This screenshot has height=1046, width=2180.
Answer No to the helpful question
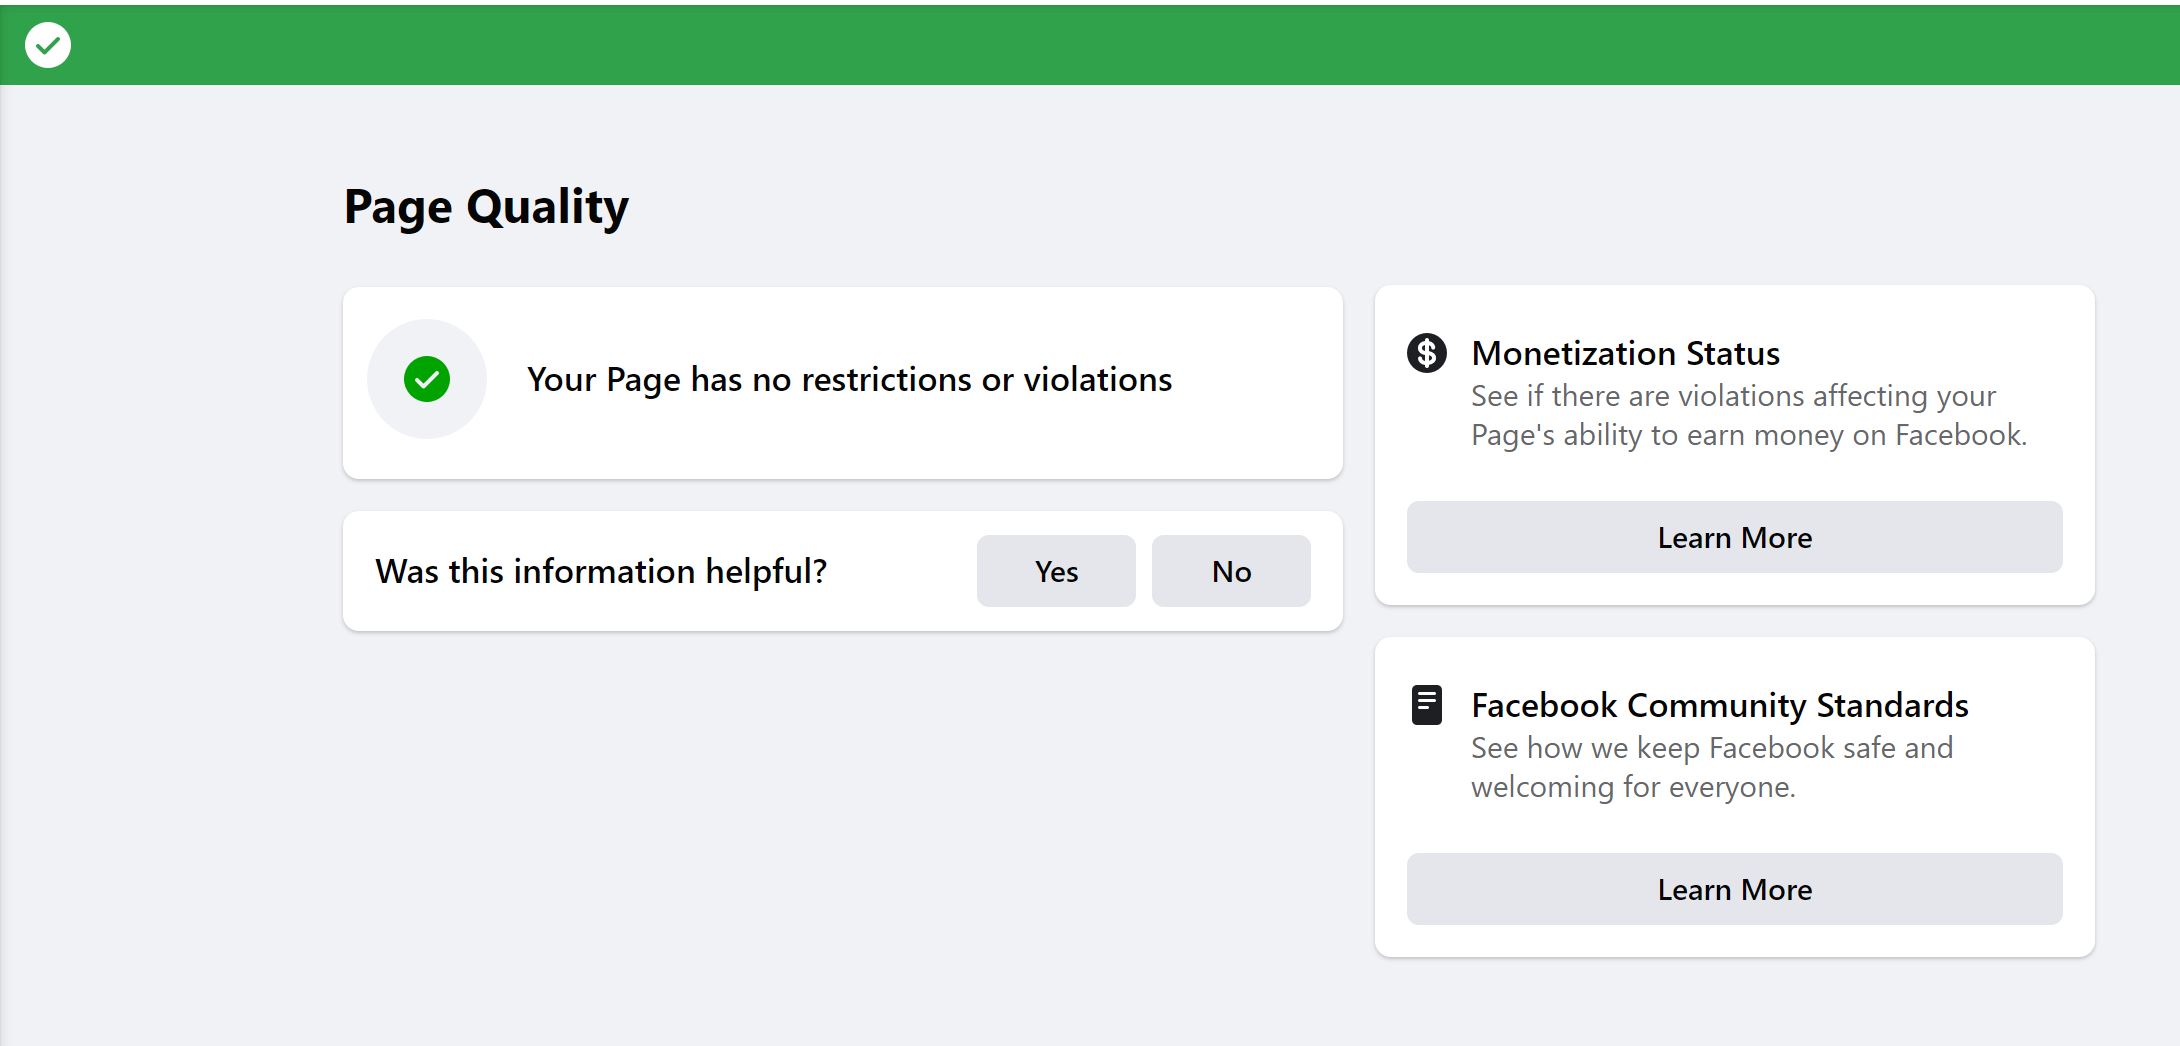[x=1231, y=571]
